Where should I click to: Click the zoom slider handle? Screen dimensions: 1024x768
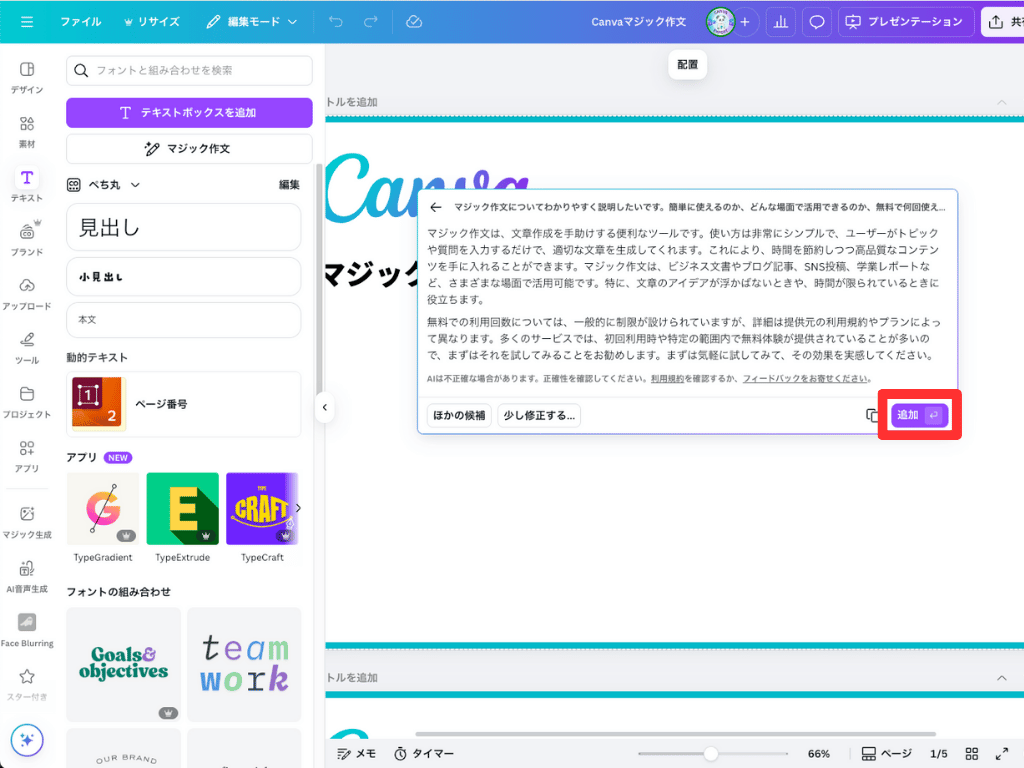711,754
